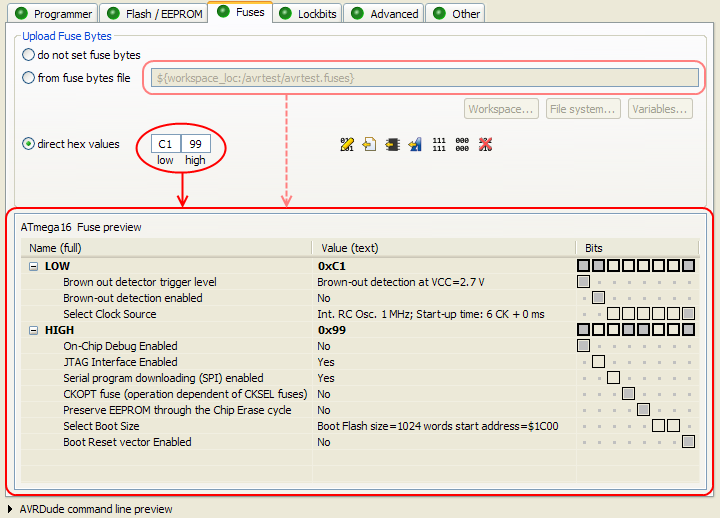Open the Advanced tab

(384, 14)
